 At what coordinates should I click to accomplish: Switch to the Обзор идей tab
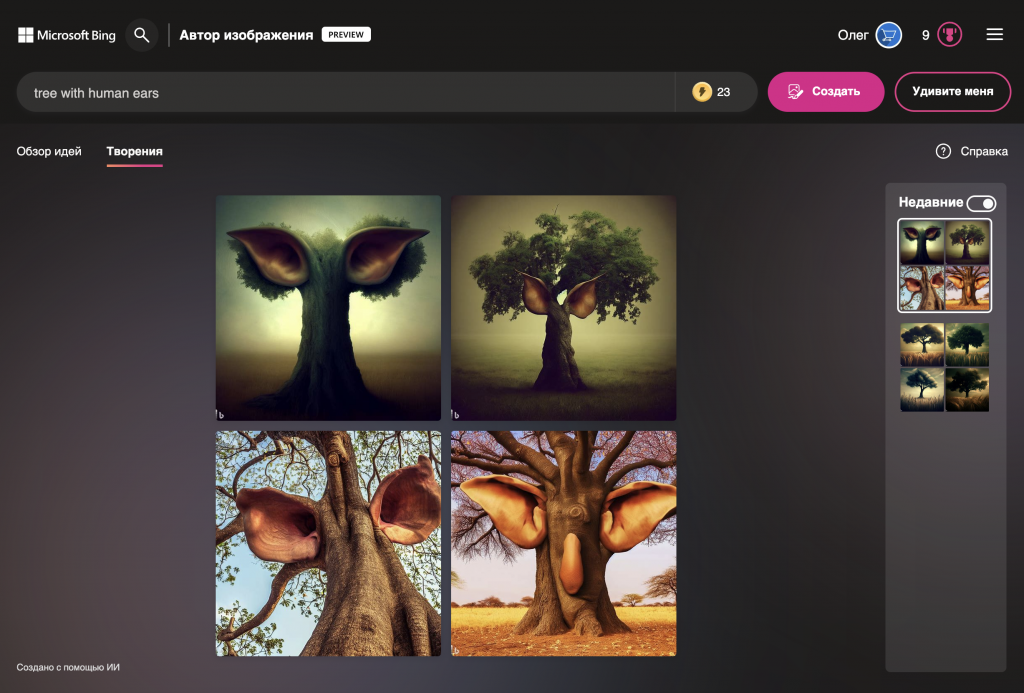tap(49, 152)
